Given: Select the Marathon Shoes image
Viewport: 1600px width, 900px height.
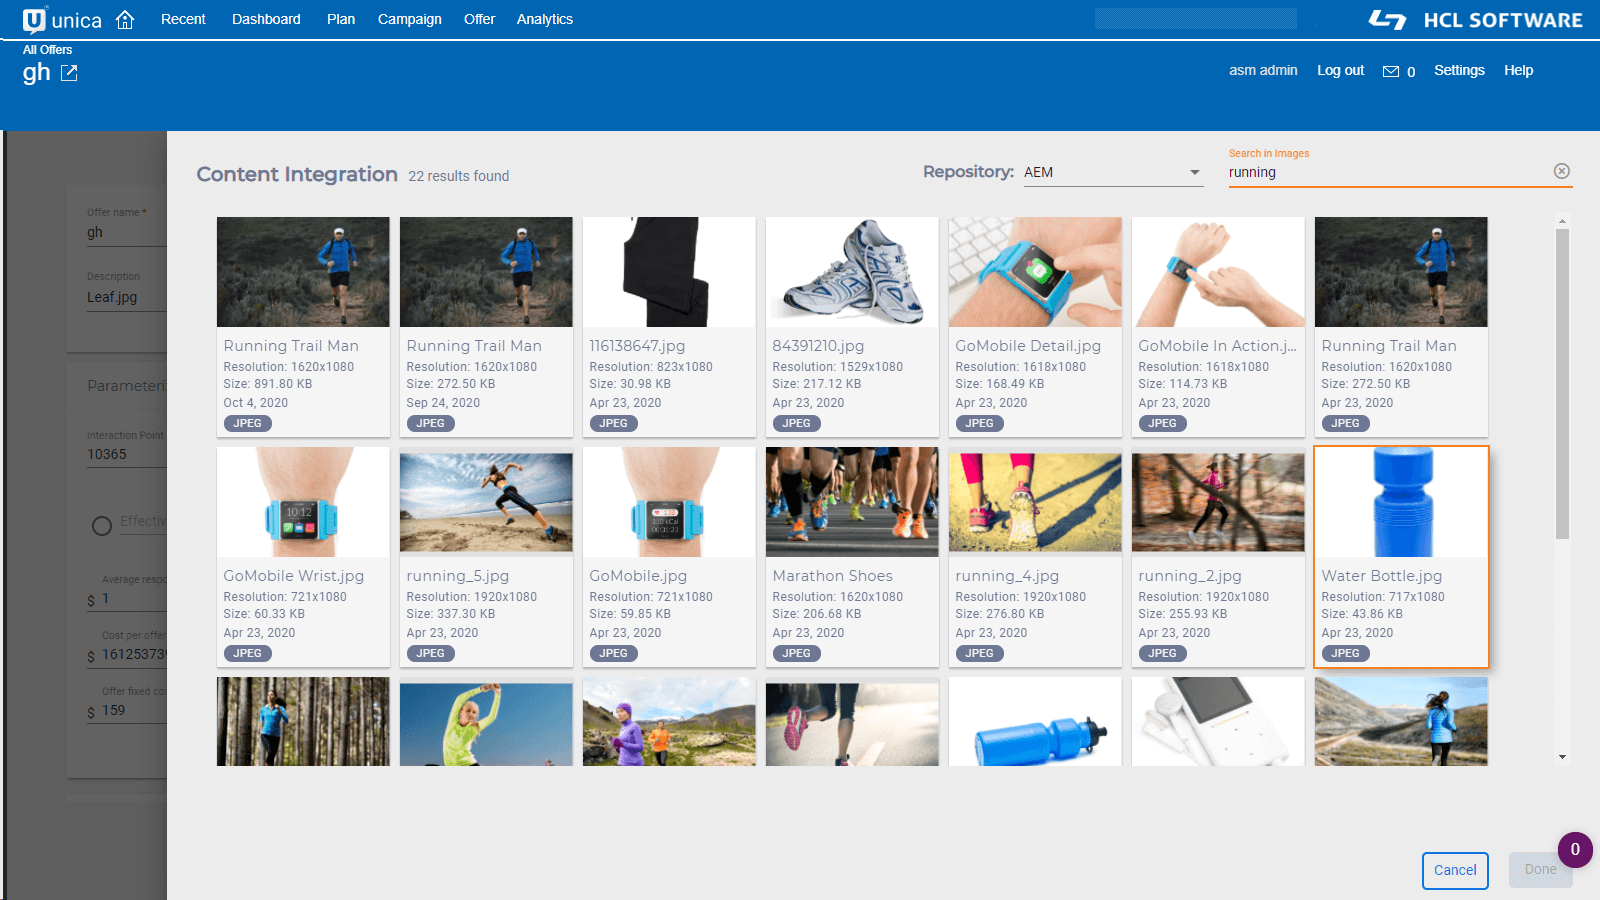Looking at the screenshot, I should point(852,503).
